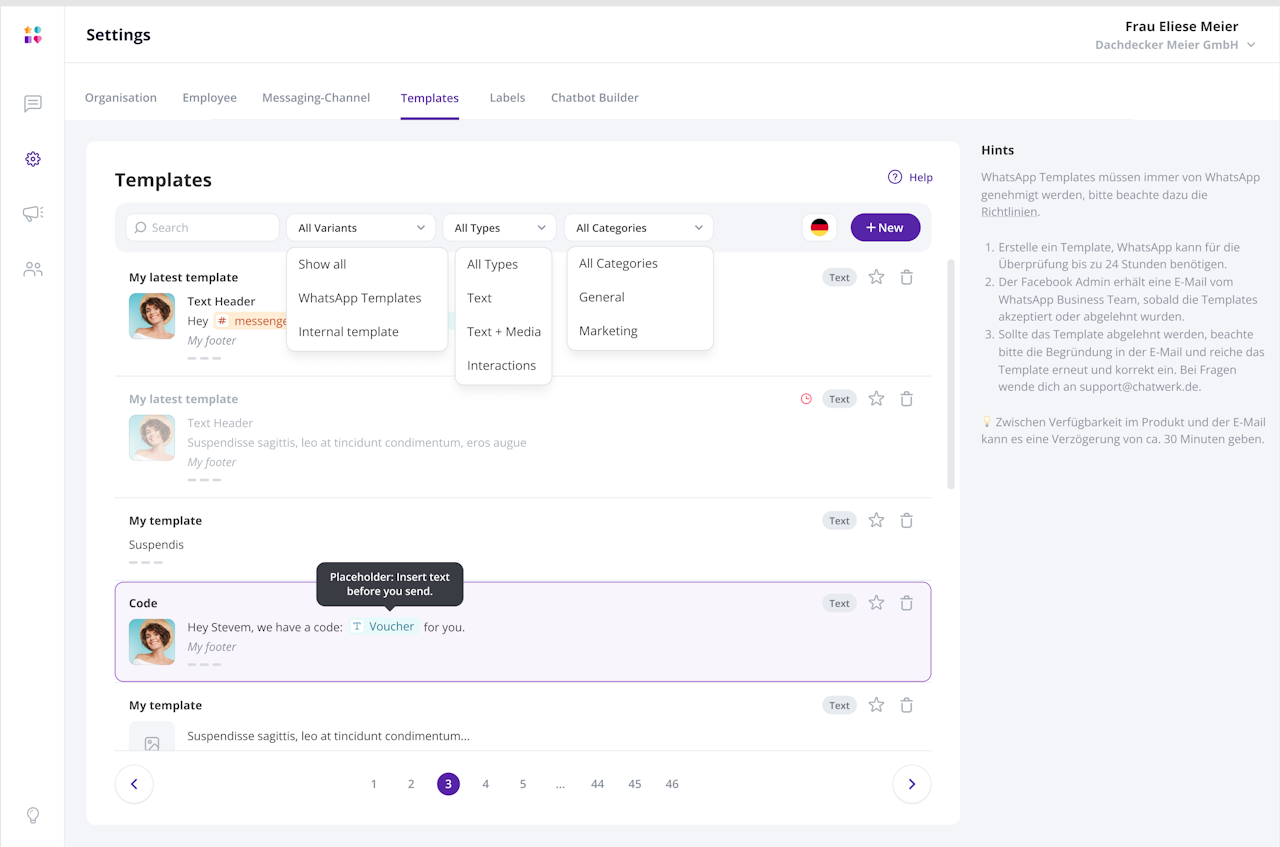Viewport: 1280px width, 847px height.
Task: Open the All Variants dropdown
Action: tap(361, 228)
